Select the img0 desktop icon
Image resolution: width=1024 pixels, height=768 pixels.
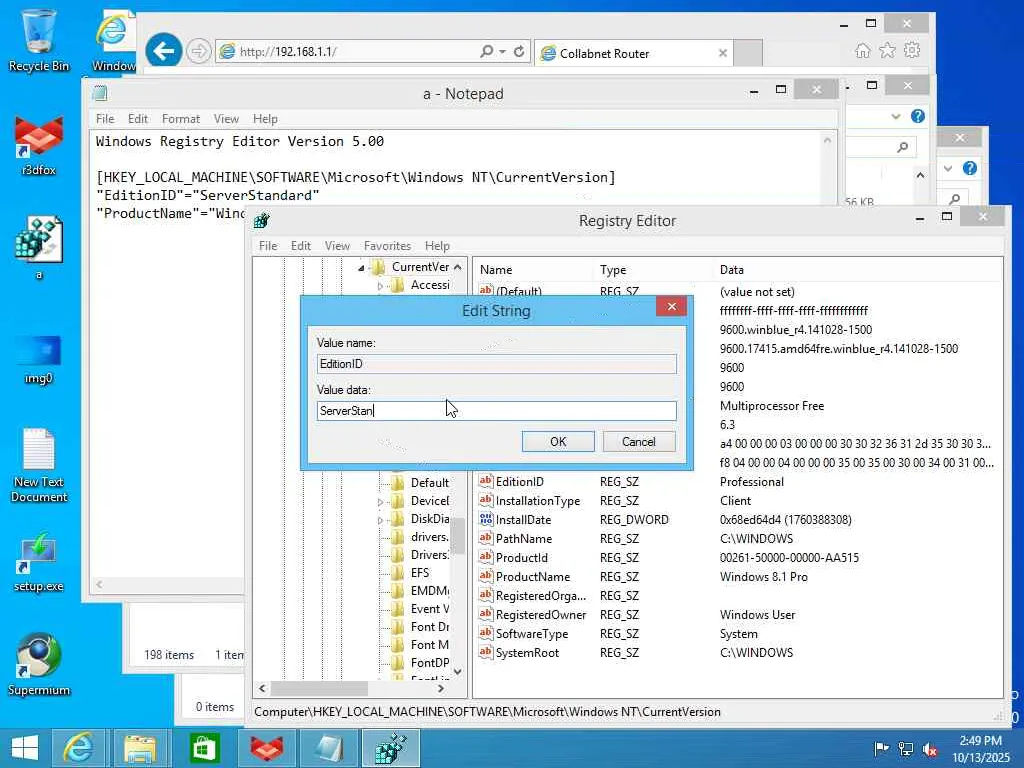(39, 359)
